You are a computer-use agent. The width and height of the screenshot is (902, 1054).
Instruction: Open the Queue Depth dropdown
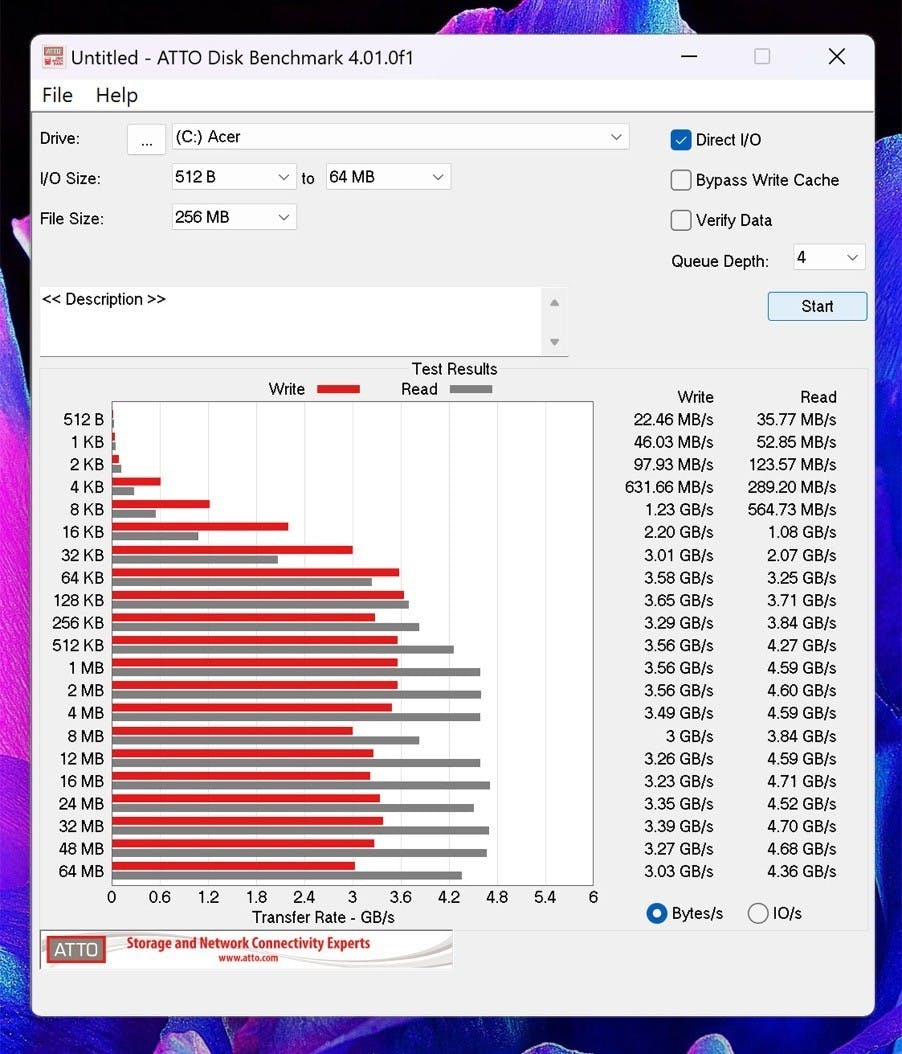tap(829, 257)
